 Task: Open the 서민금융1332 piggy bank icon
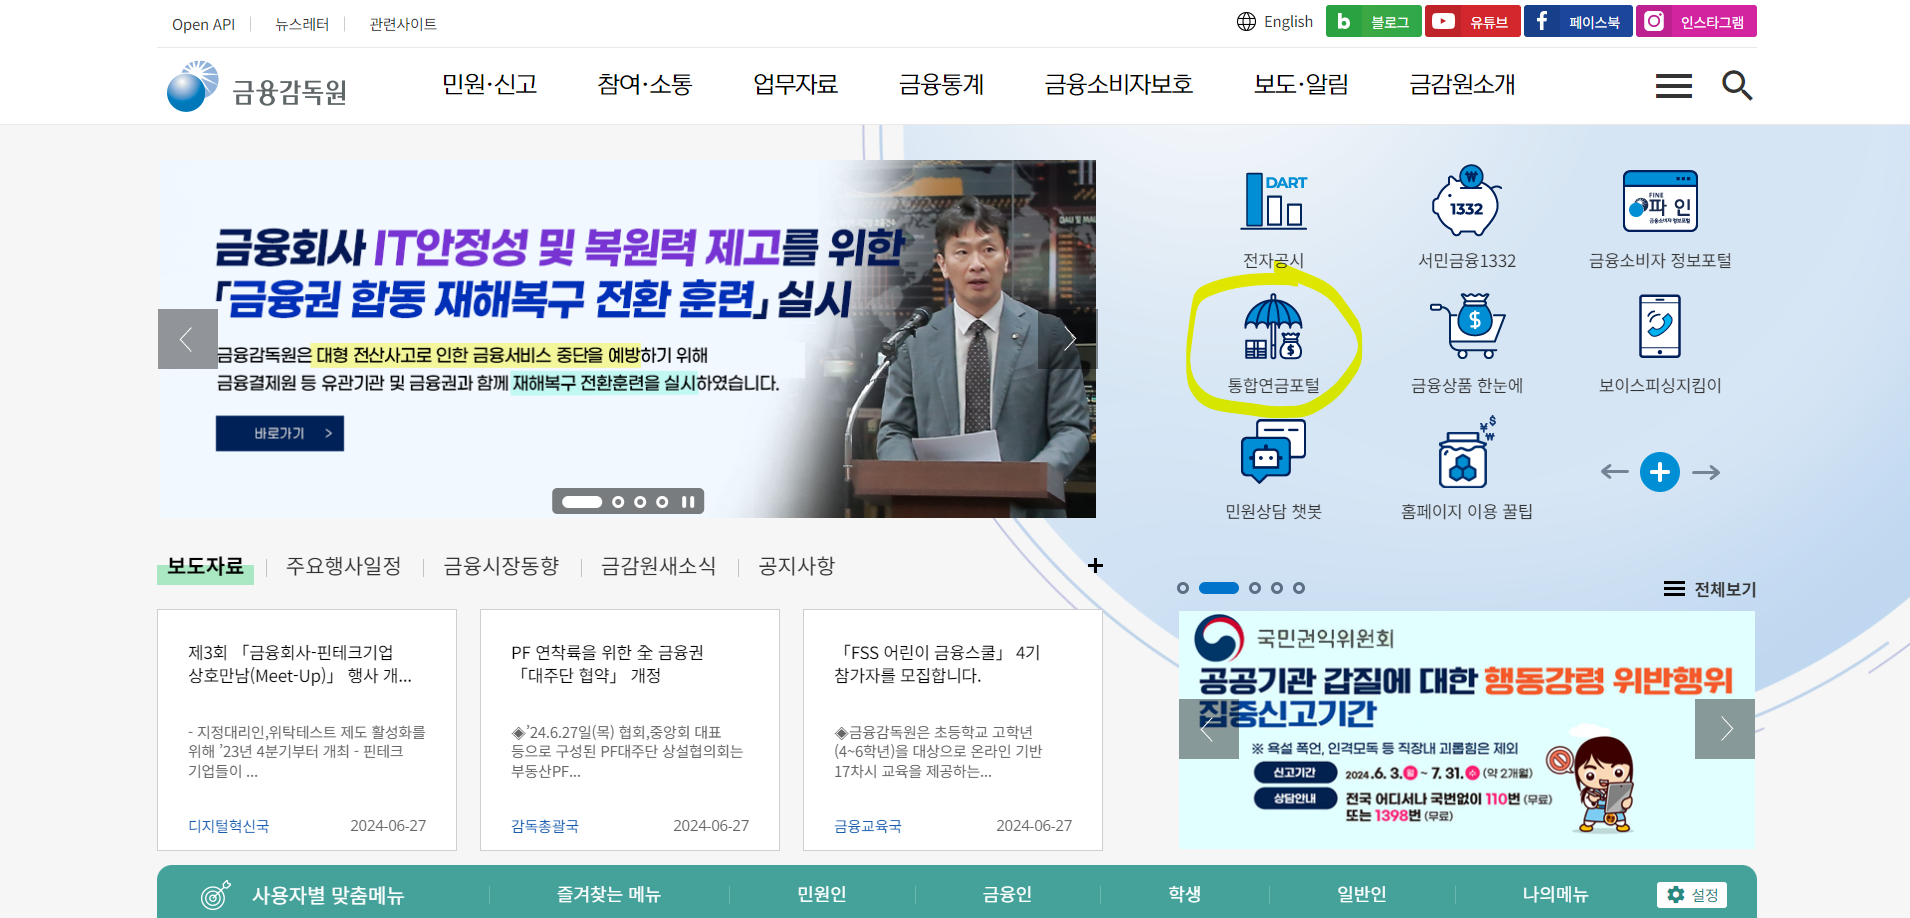click(1467, 201)
